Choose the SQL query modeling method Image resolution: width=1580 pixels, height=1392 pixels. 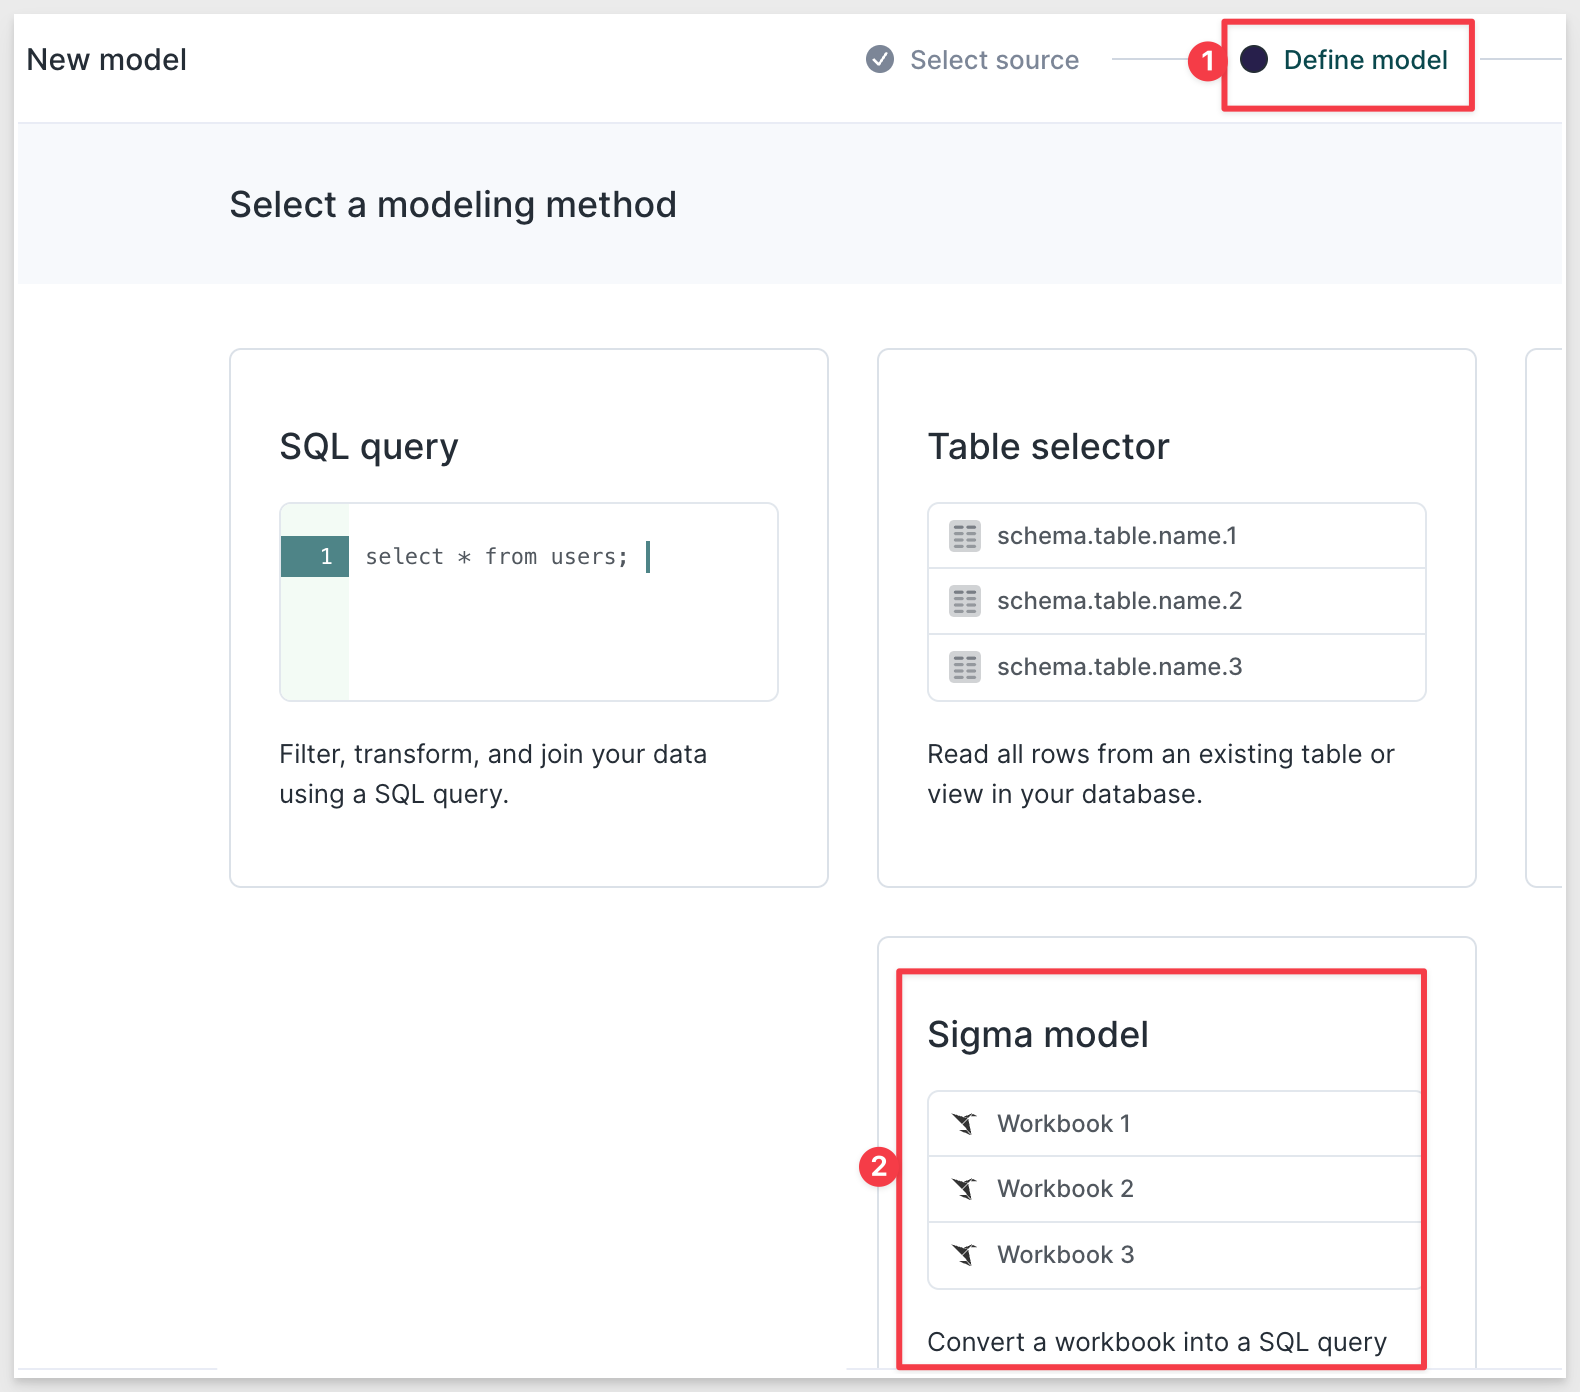(529, 618)
